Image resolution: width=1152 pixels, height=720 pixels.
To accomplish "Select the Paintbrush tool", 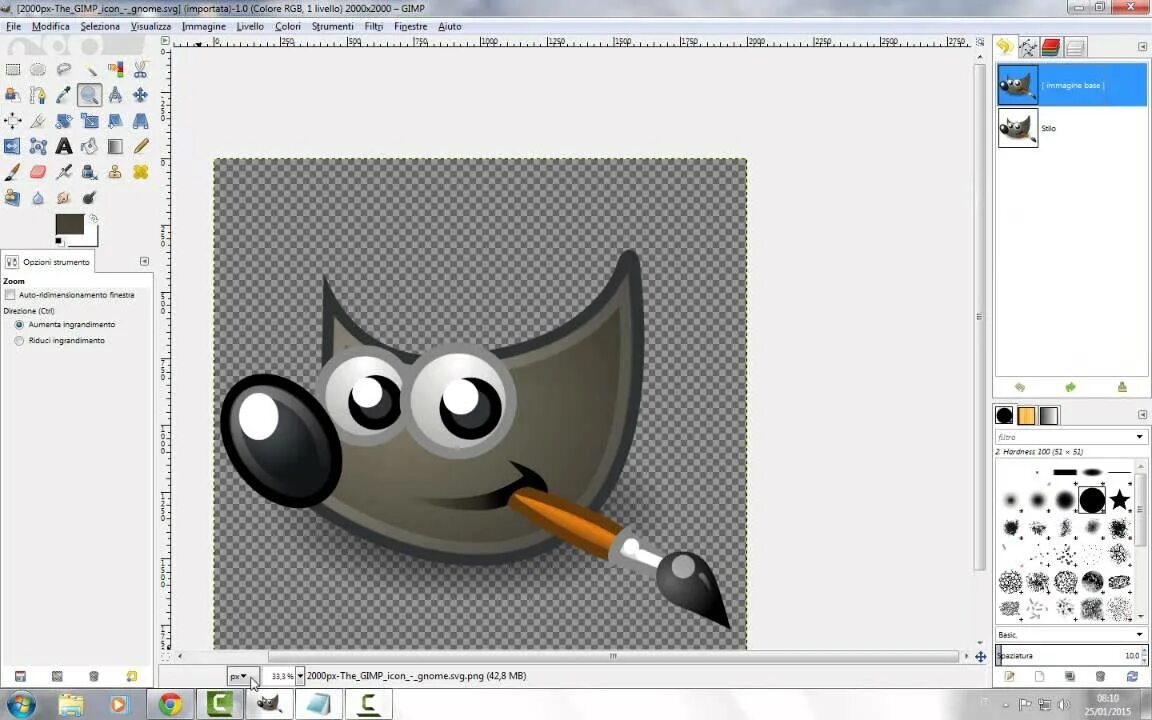I will tap(12, 172).
